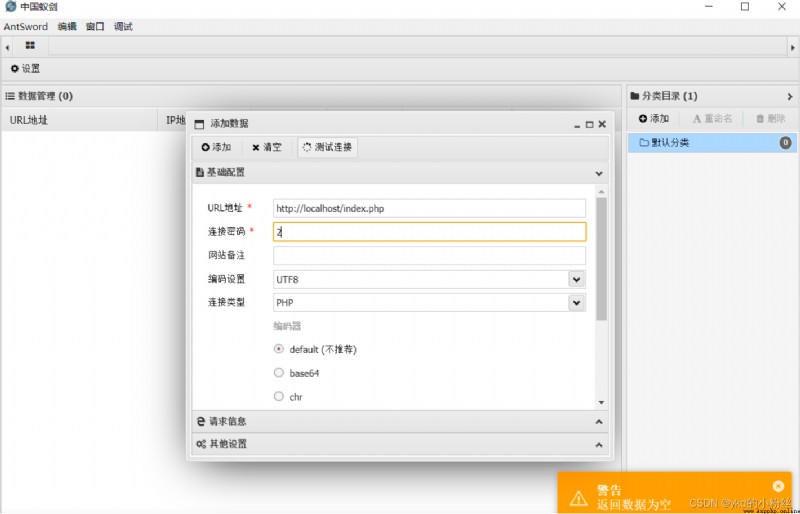Open the 窗口 menu
Viewport: 800px width, 514px height.
pos(95,27)
